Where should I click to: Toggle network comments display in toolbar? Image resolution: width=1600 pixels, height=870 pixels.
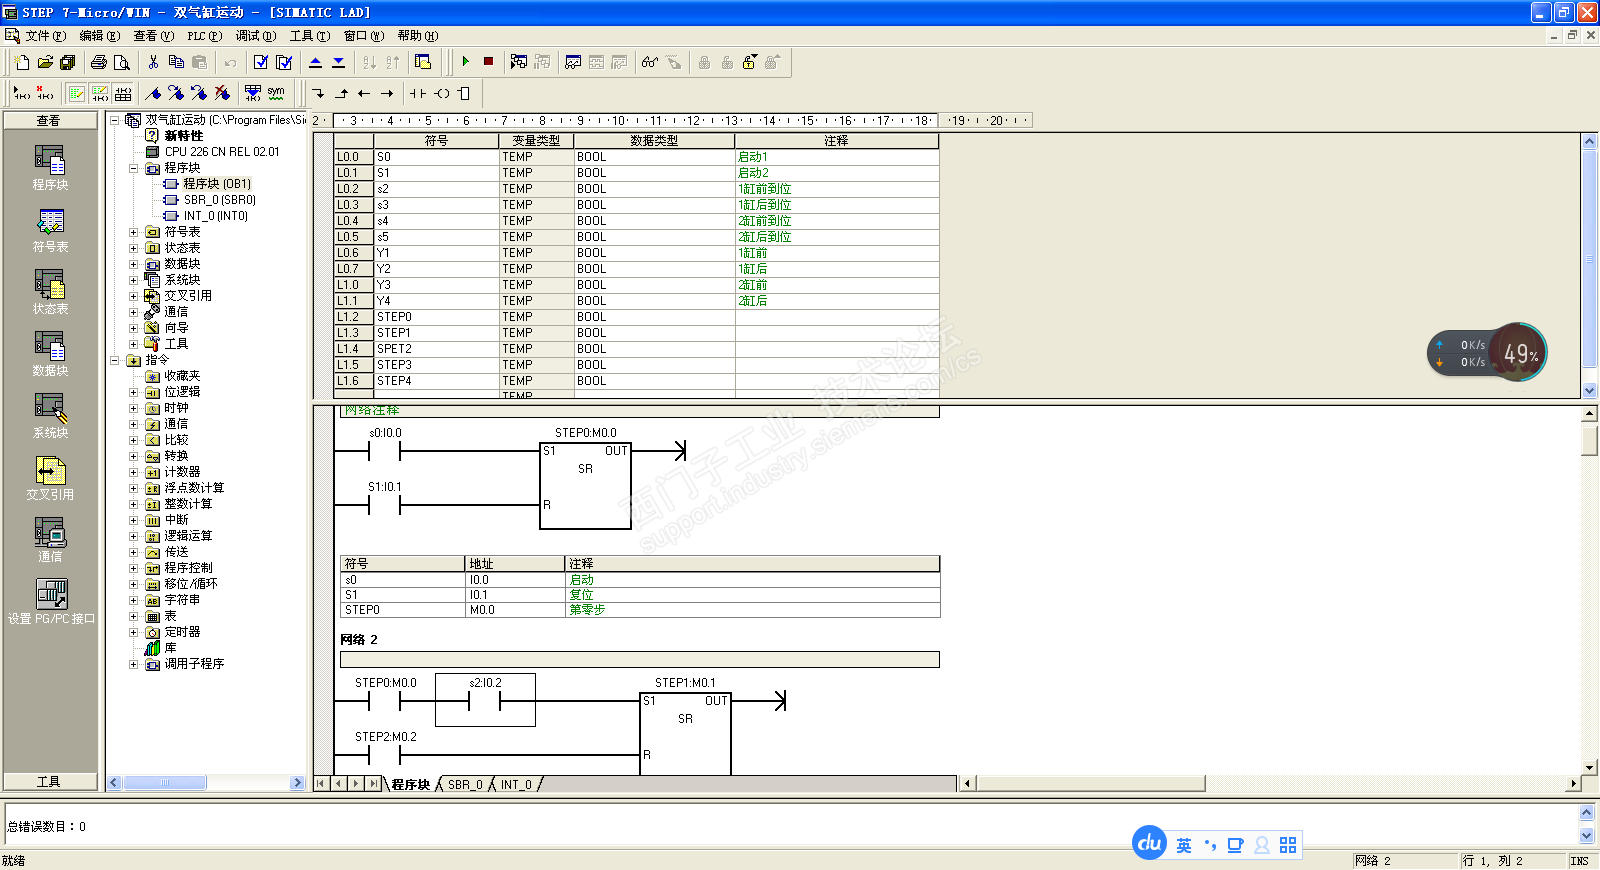pyautogui.click(x=100, y=94)
